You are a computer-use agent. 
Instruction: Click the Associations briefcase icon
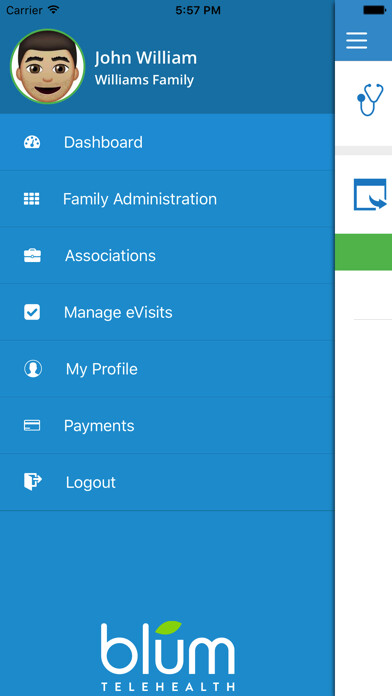(32, 256)
